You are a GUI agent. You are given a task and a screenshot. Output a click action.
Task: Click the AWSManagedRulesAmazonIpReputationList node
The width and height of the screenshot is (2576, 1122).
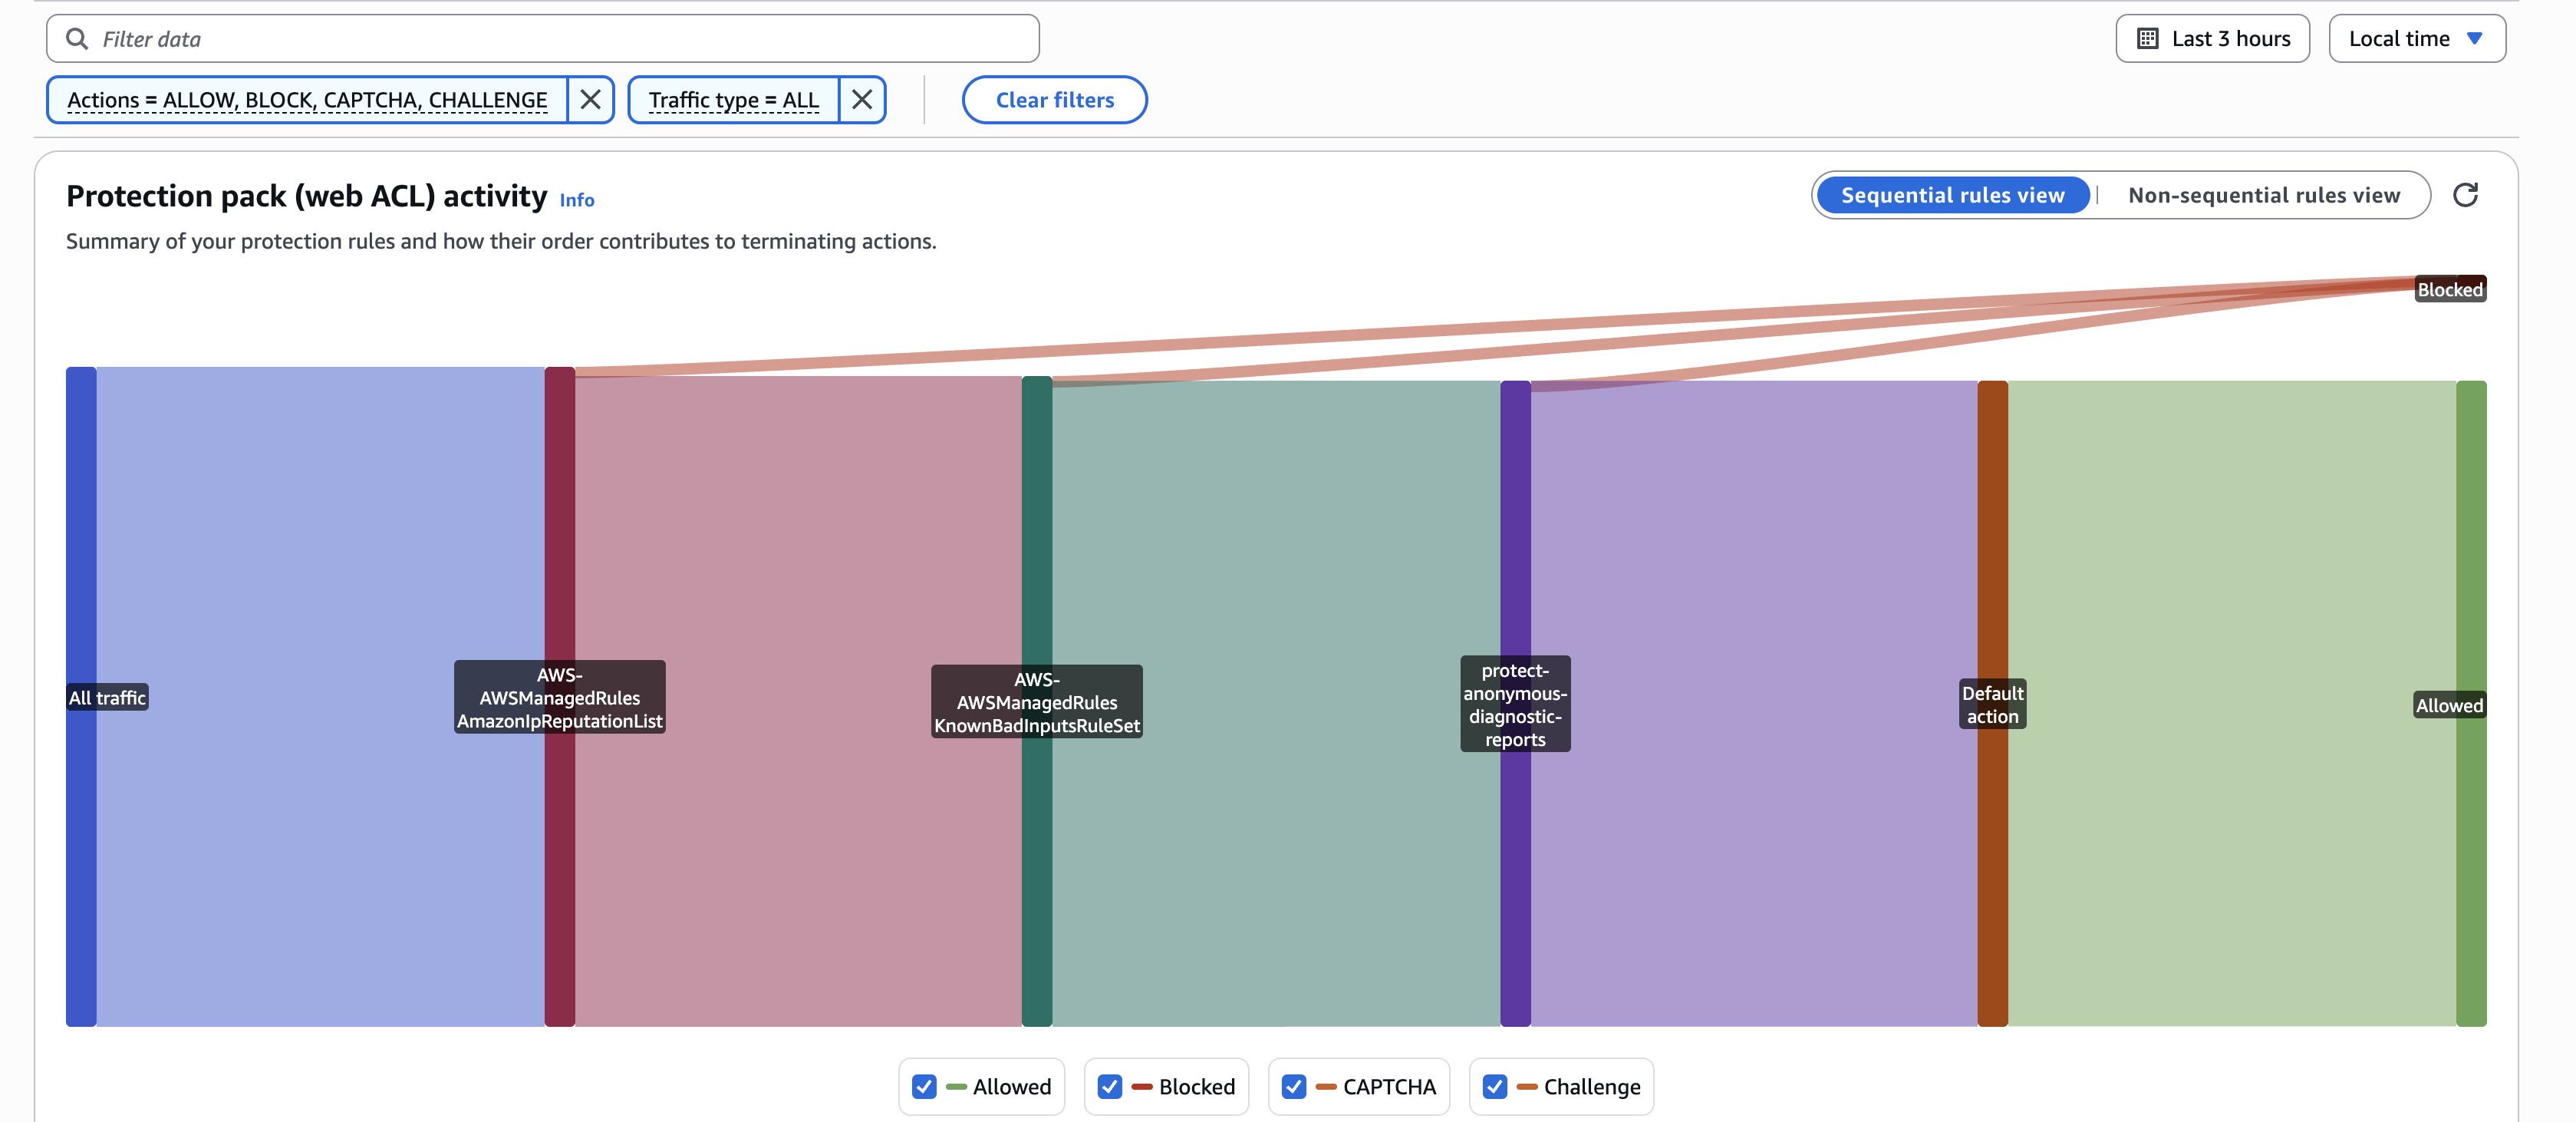560,697
